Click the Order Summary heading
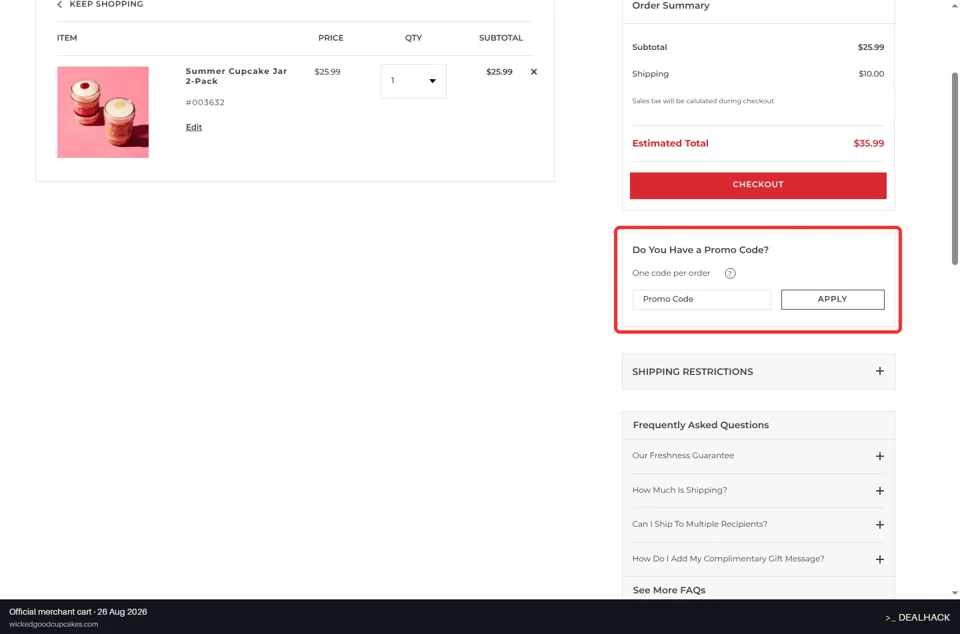960x634 pixels. click(670, 6)
